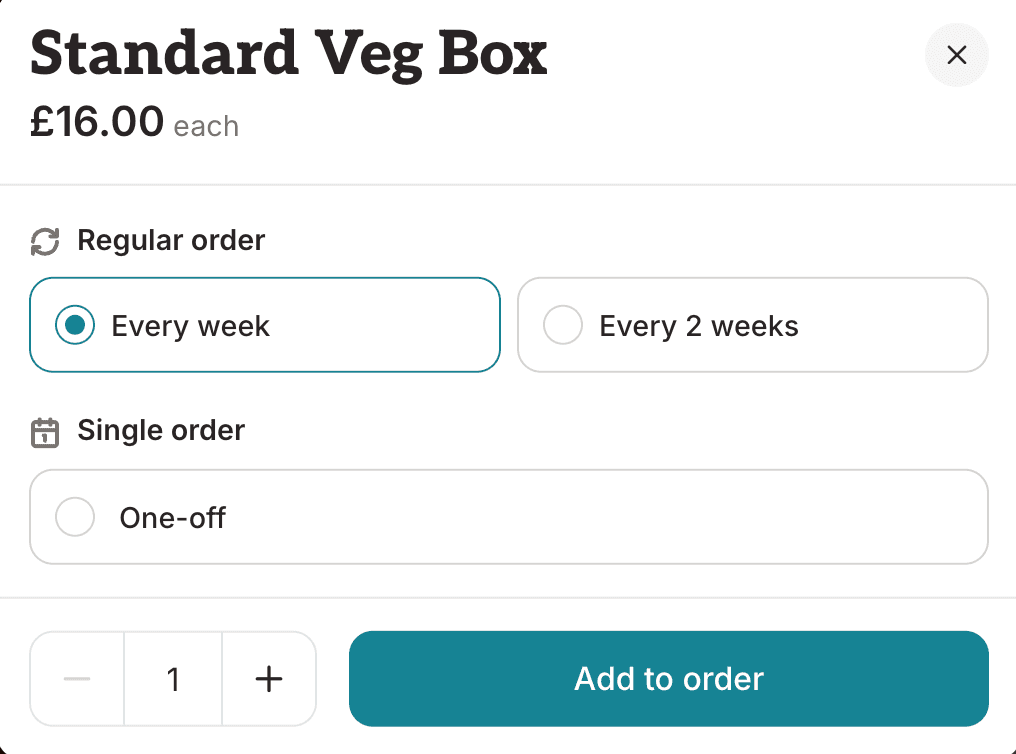Choose the One-off option card
The height and width of the screenshot is (754, 1016).
[x=509, y=517]
